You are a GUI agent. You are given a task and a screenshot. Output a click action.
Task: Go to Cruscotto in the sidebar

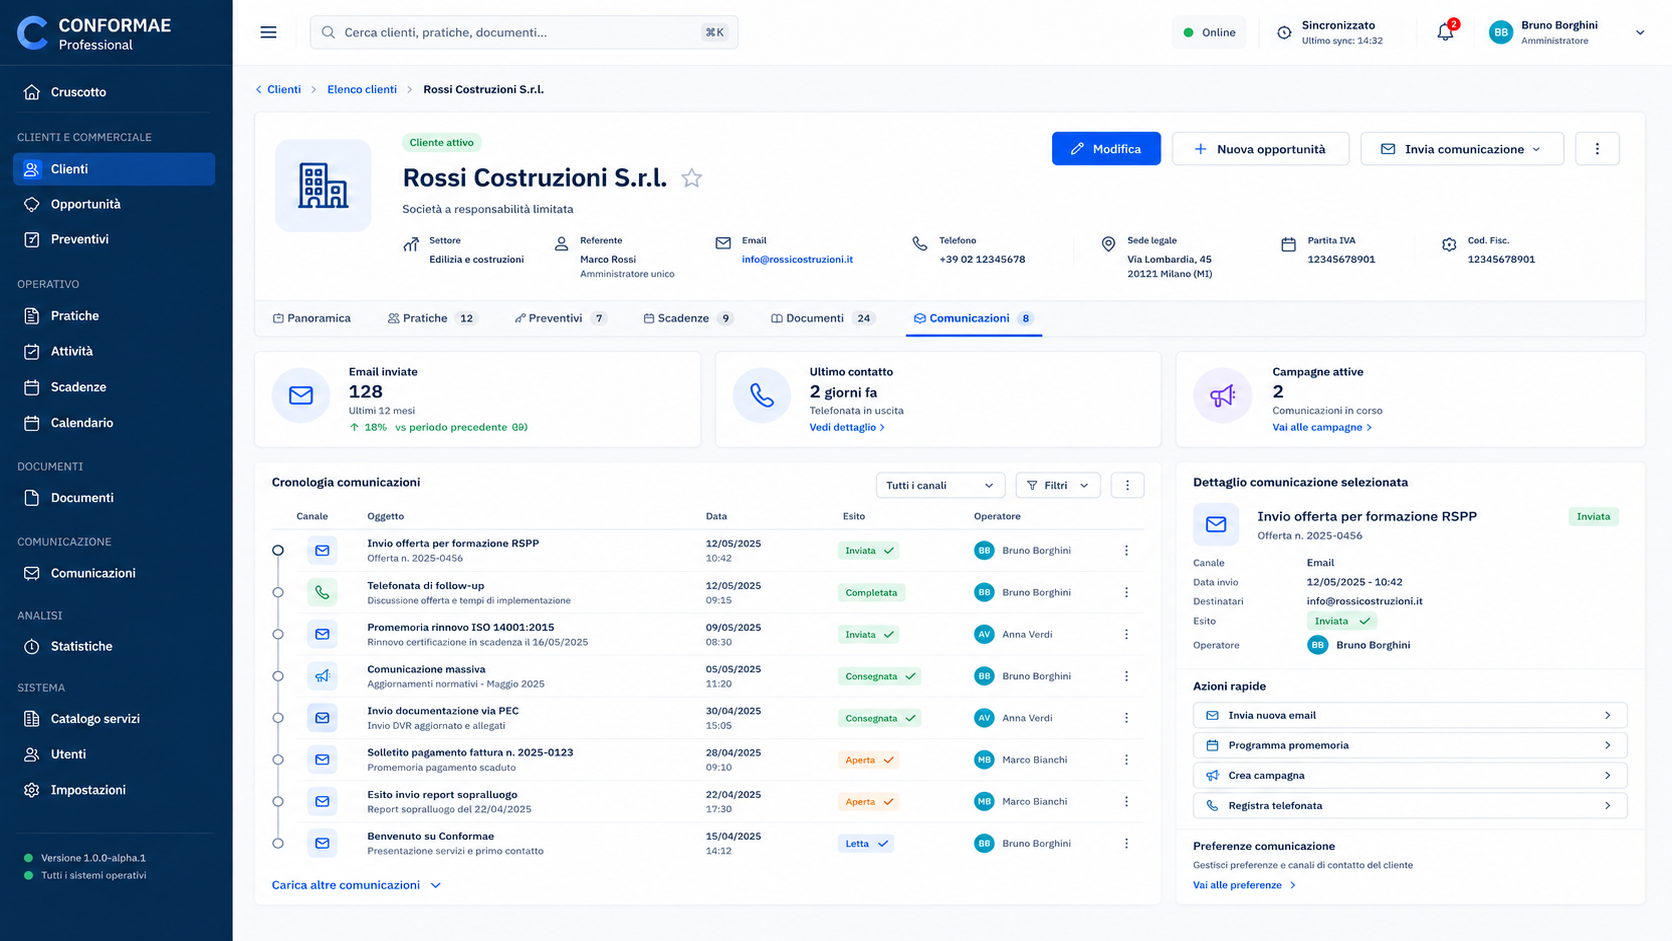tap(114, 92)
